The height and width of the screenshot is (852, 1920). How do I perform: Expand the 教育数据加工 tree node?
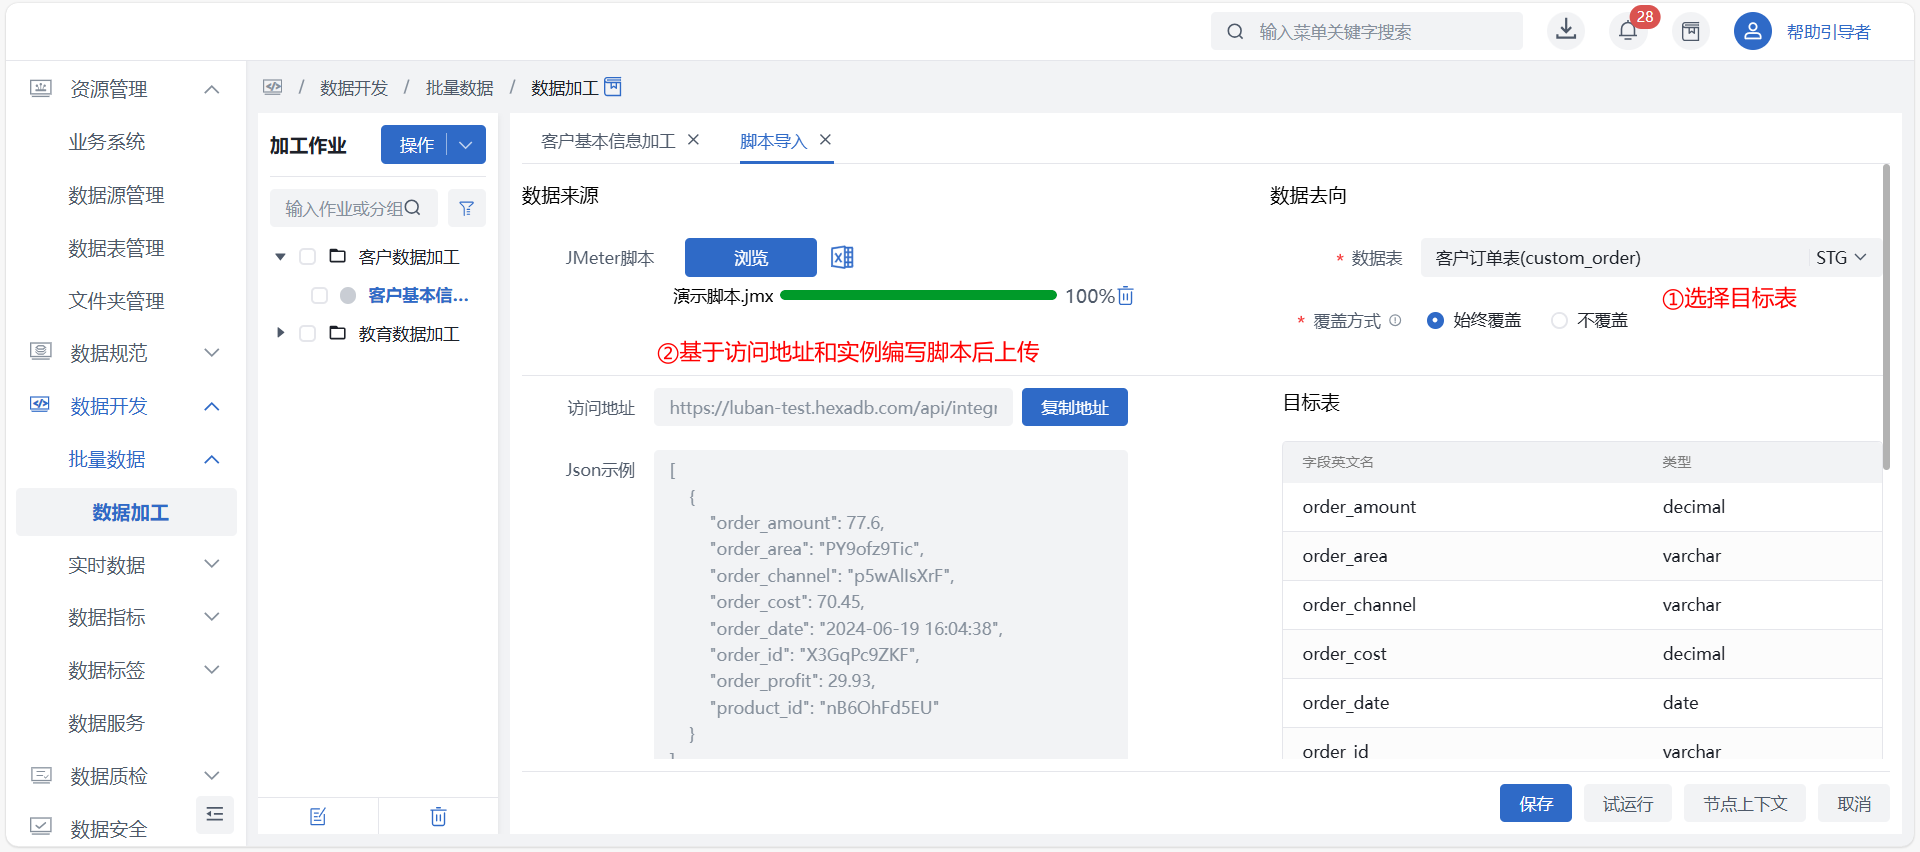[x=281, y=333]
